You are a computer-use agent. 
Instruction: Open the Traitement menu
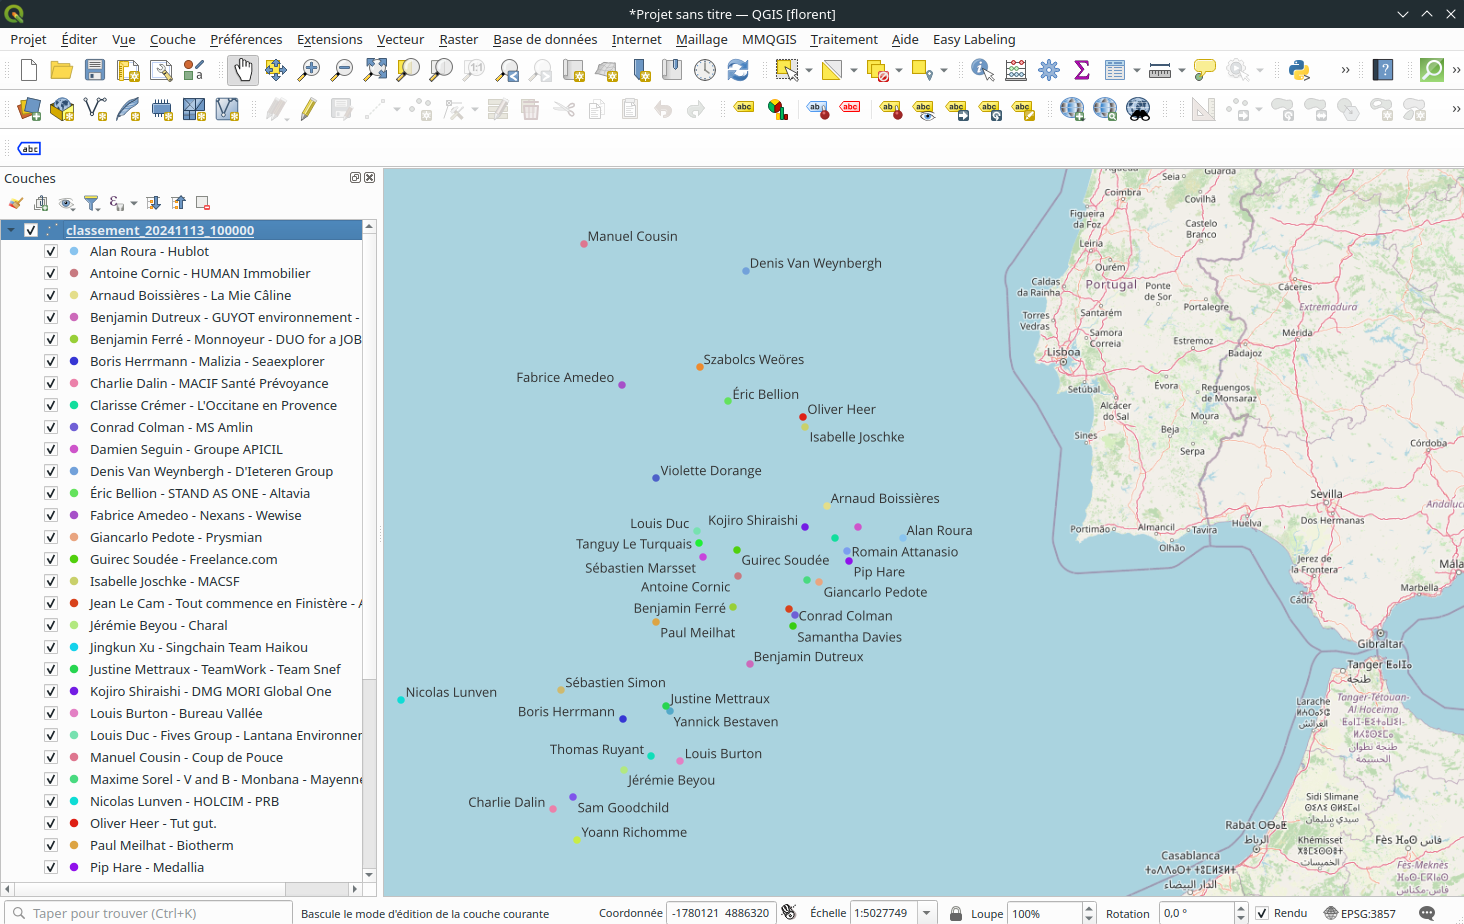(x=844, y=39)
